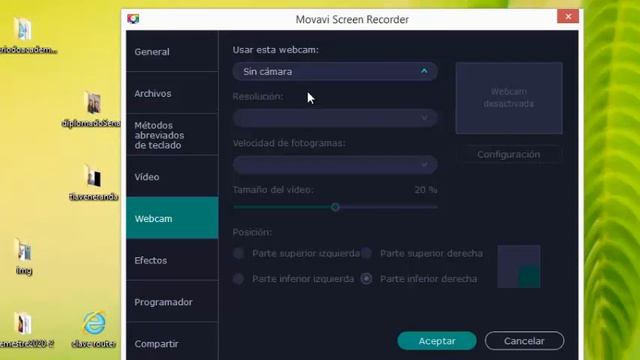Open the Resolución dropdown
The height and width of the screenshot is (360, 640).
pyautogui.click(x=335, y=118)
